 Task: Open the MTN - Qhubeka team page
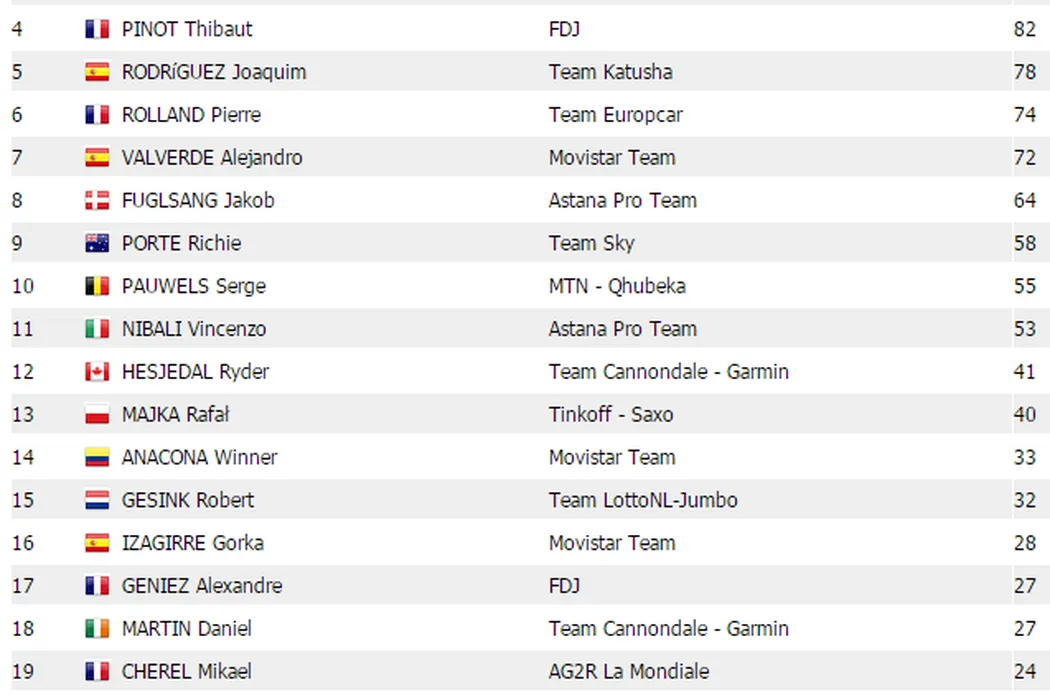(617, 287)
